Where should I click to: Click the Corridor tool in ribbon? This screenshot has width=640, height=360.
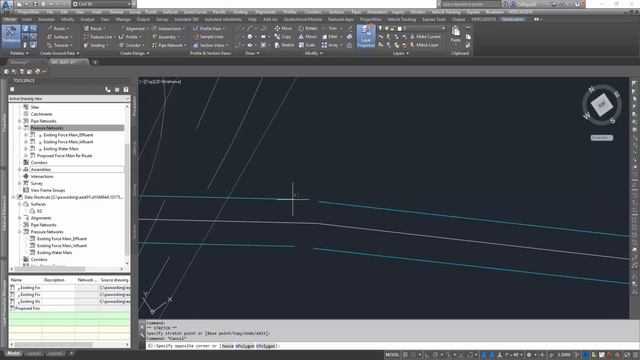point(131,45)
